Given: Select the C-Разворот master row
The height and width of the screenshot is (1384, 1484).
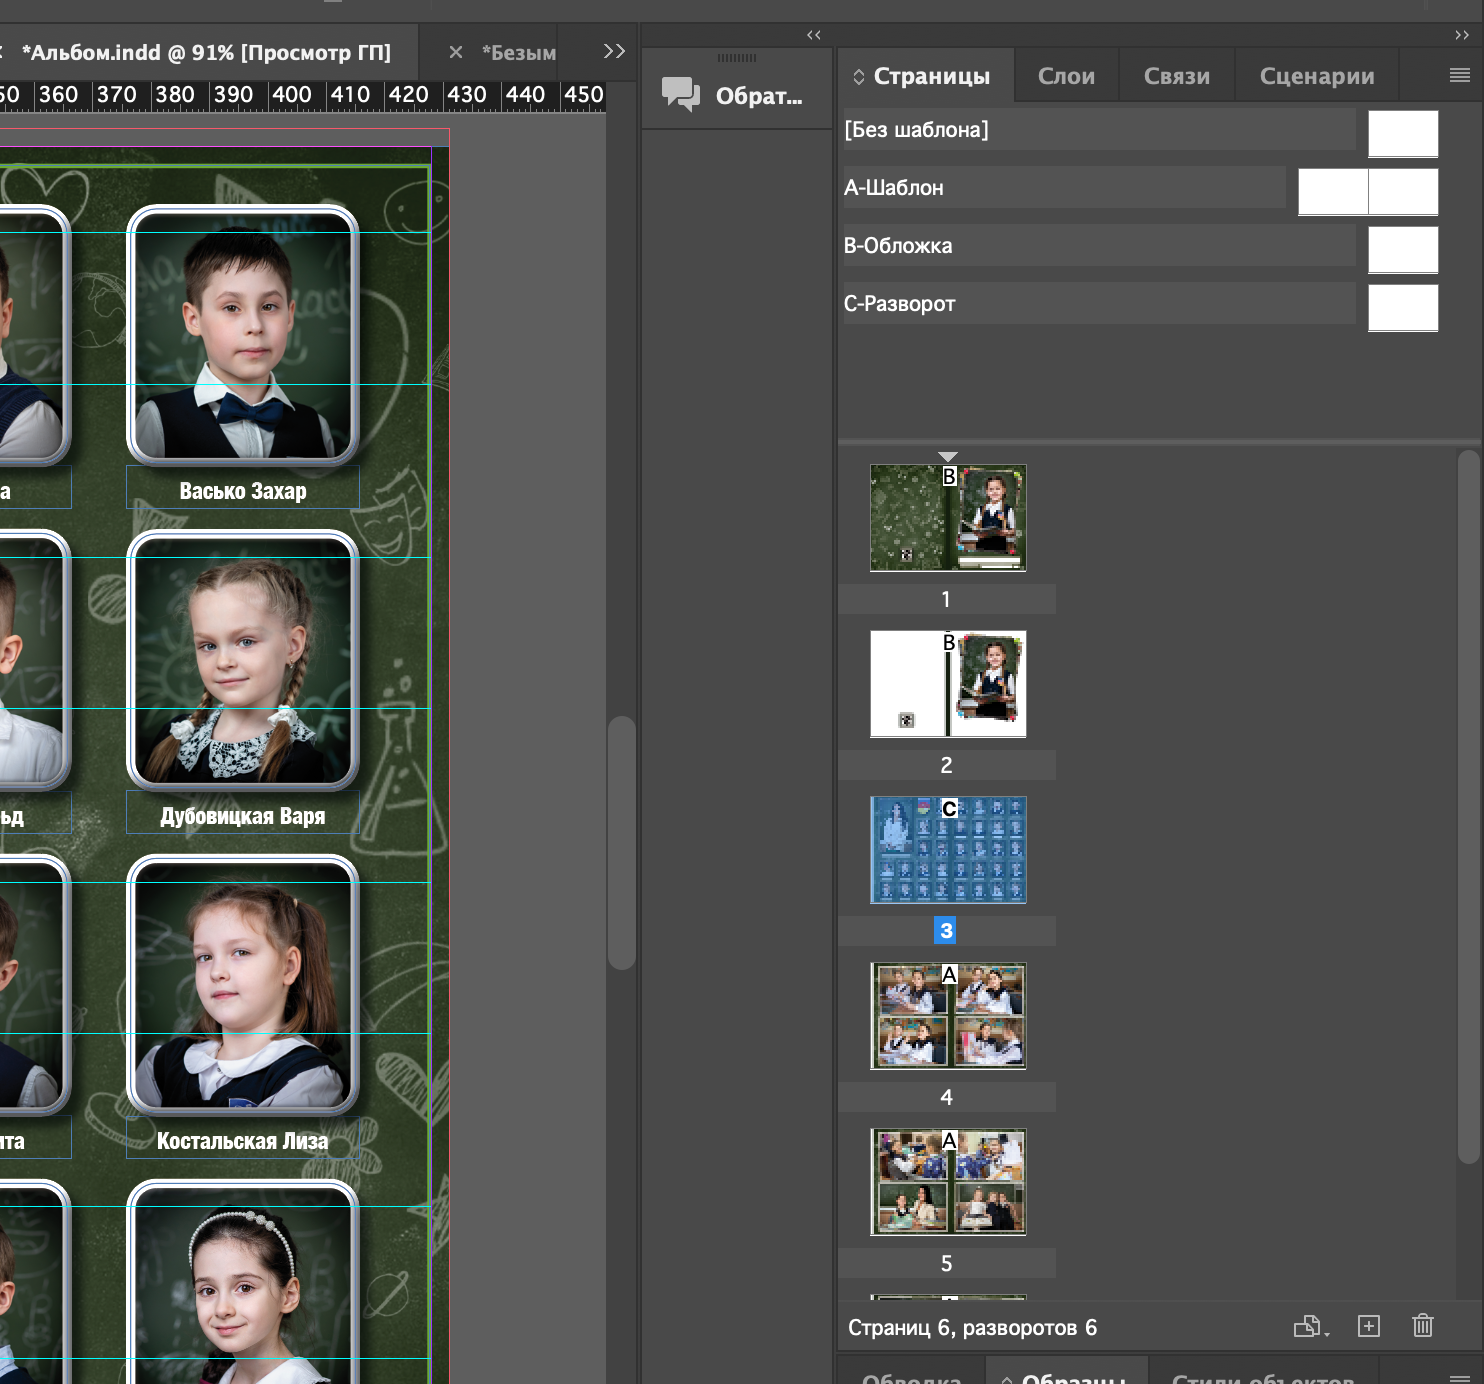Looking at the screenshot, I should click(x=1099, y=304).
